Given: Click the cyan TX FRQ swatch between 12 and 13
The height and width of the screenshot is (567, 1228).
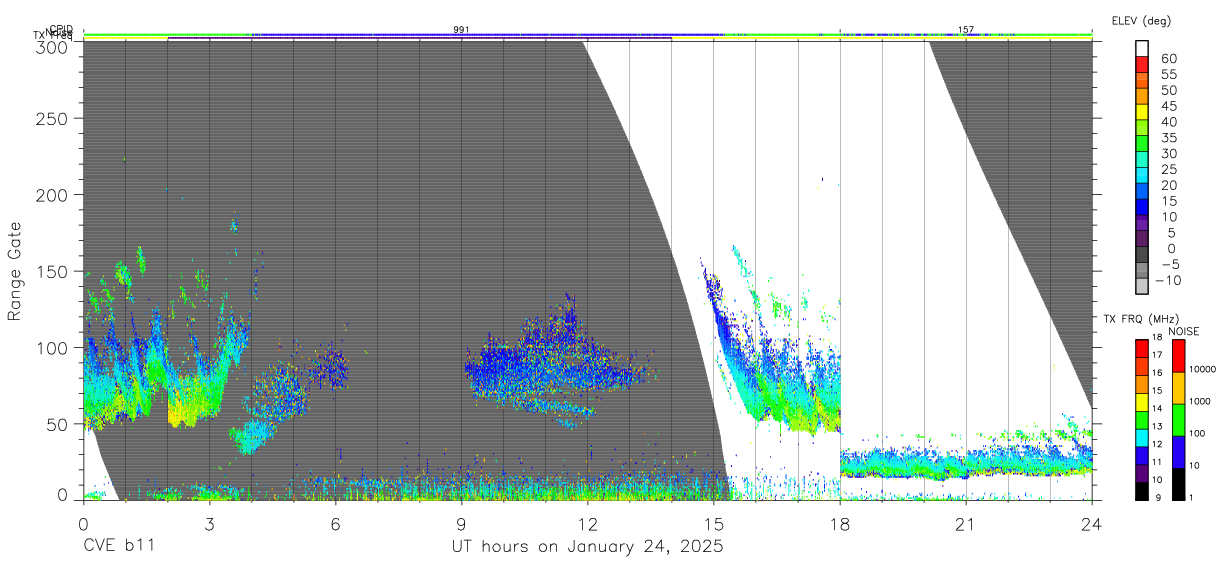Looking at the screenshot, I should coord(1142,436).
